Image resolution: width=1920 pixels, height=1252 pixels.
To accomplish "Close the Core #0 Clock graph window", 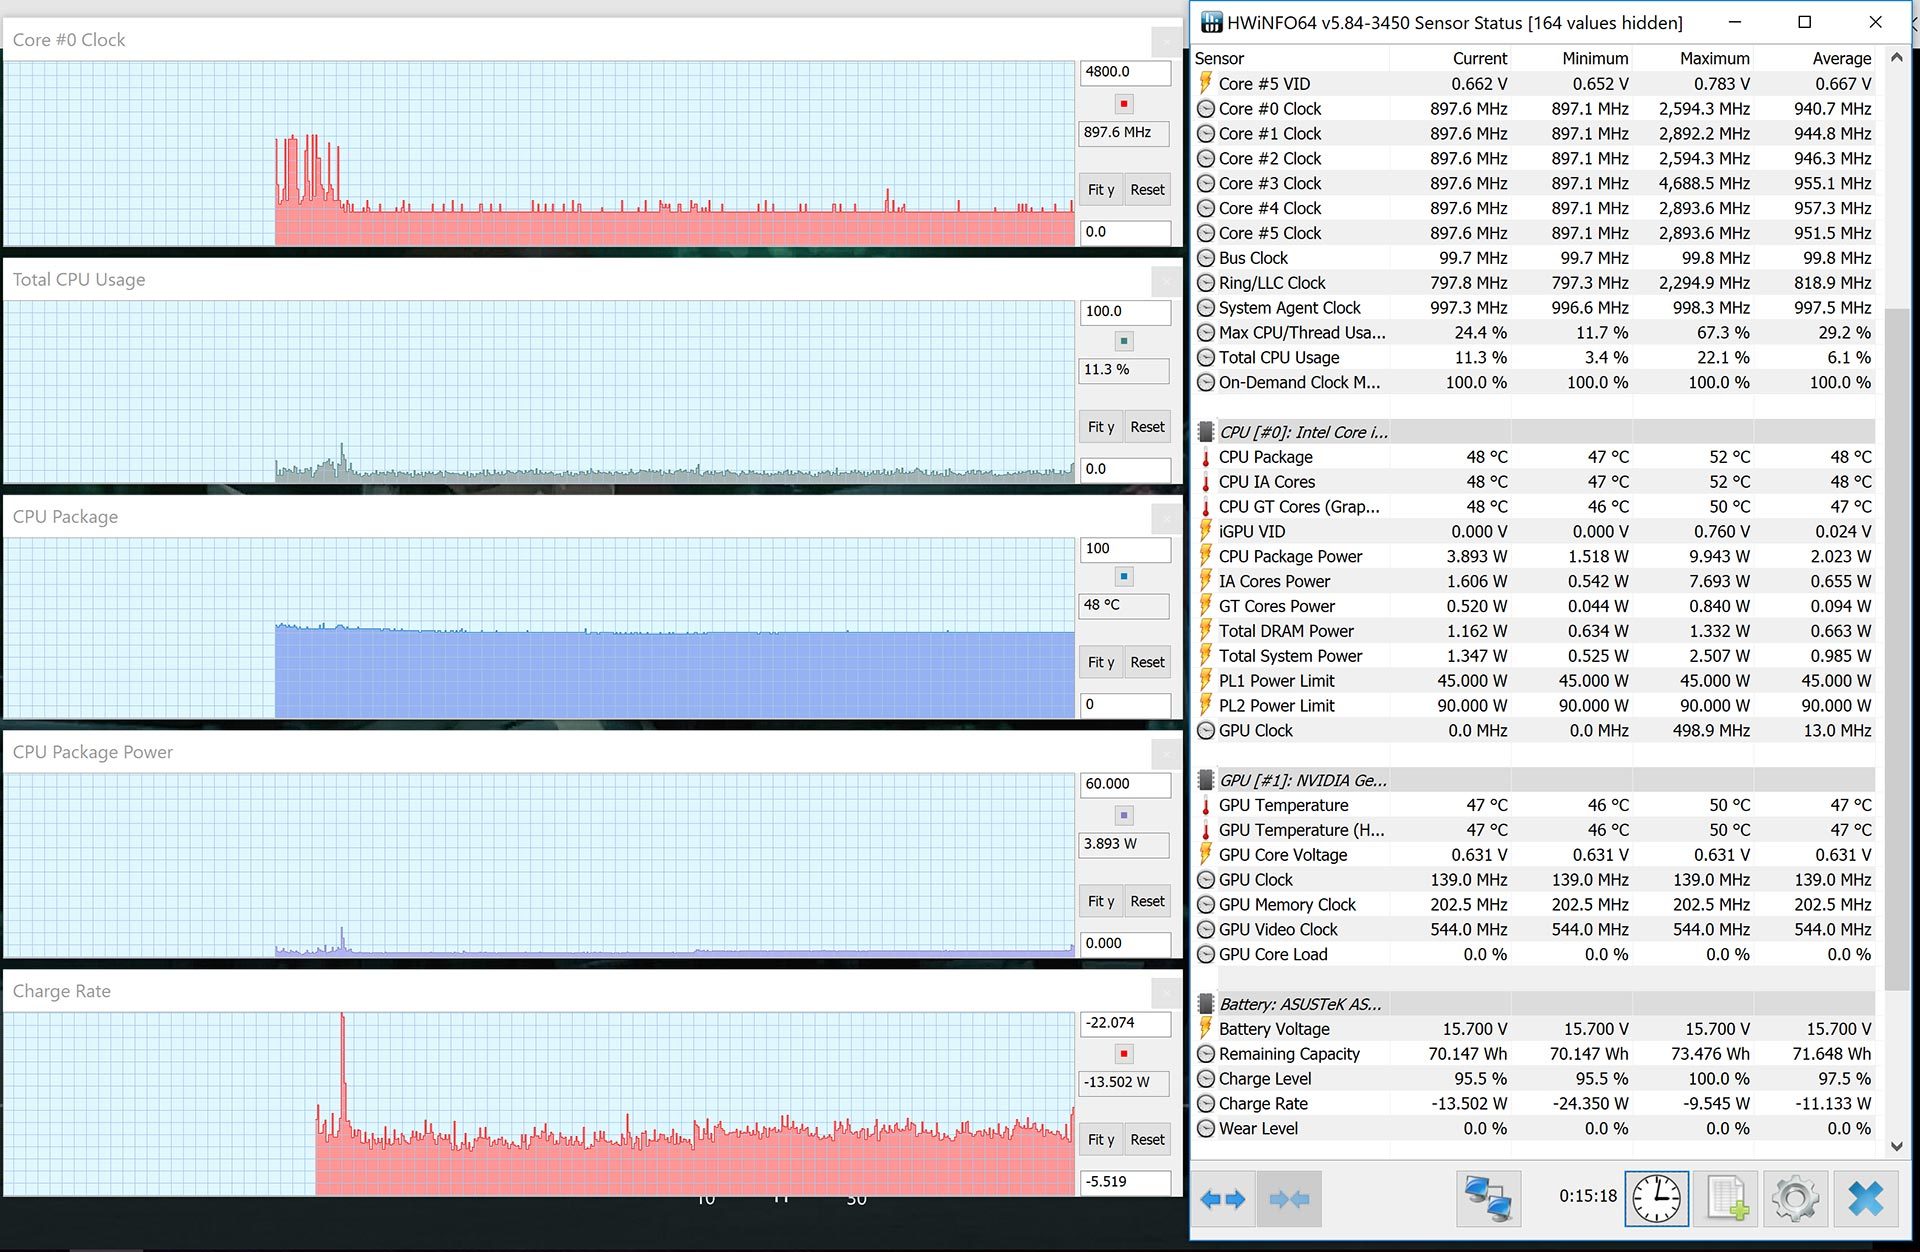I will coord(1165,42).
